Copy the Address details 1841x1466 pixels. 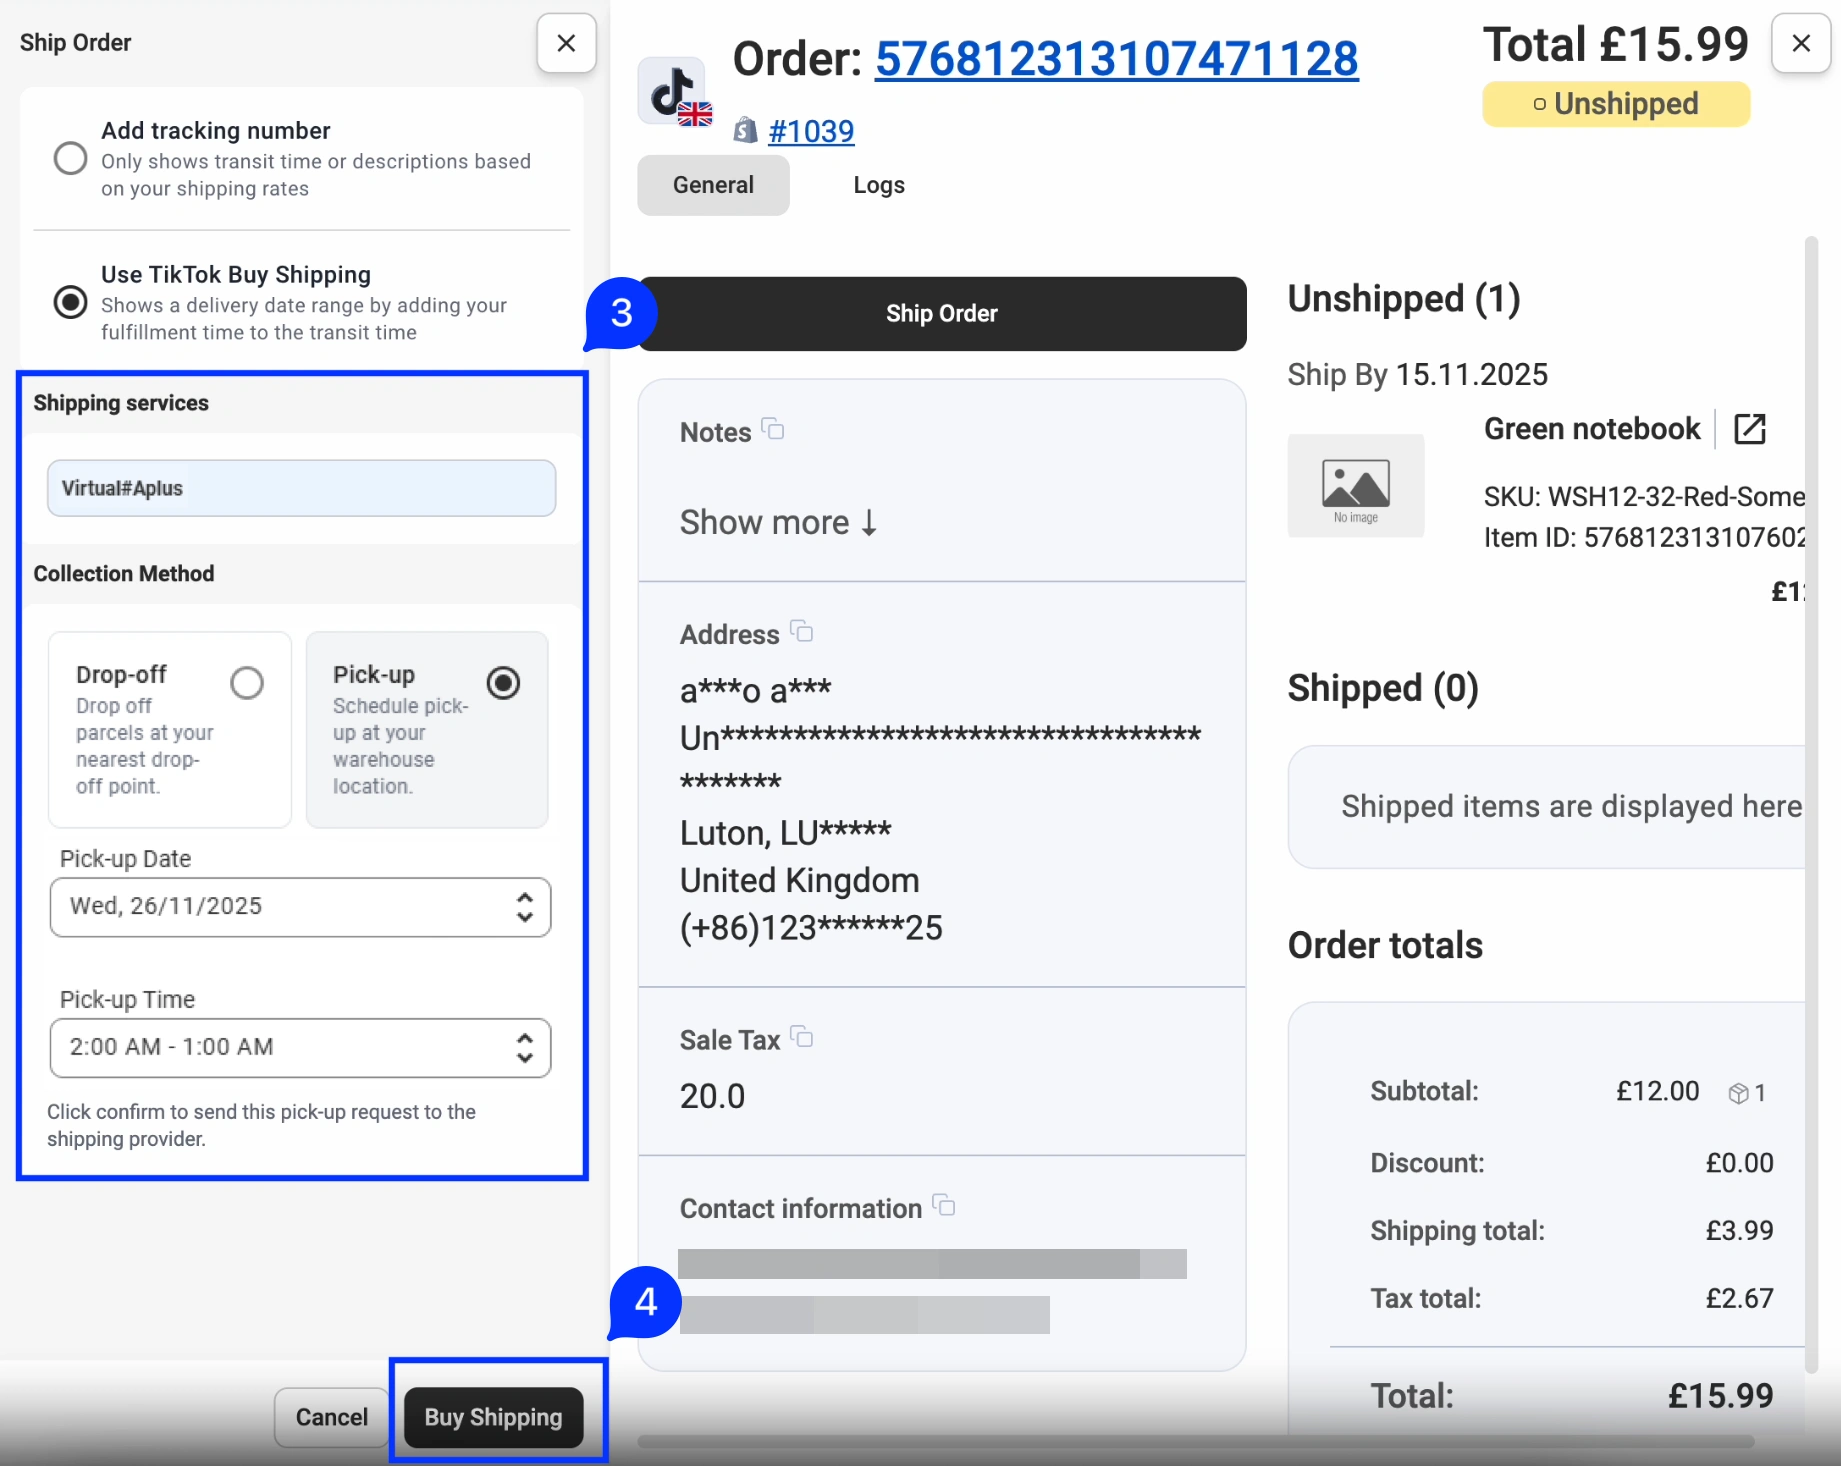click(x=801, y=632)
